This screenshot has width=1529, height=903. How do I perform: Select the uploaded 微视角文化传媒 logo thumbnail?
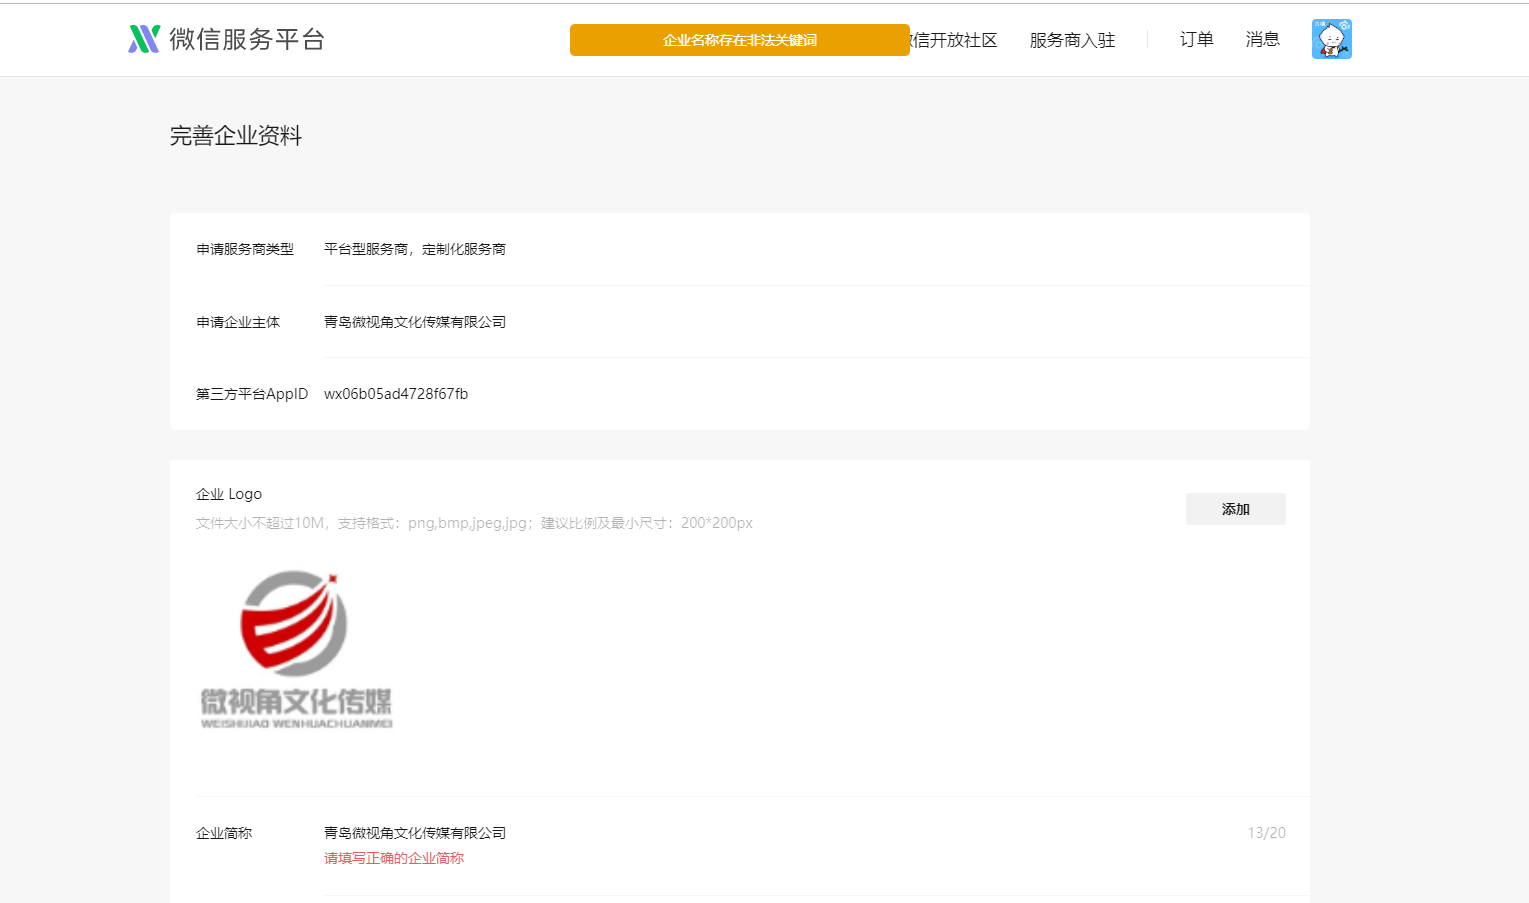(x=296, y=649)
